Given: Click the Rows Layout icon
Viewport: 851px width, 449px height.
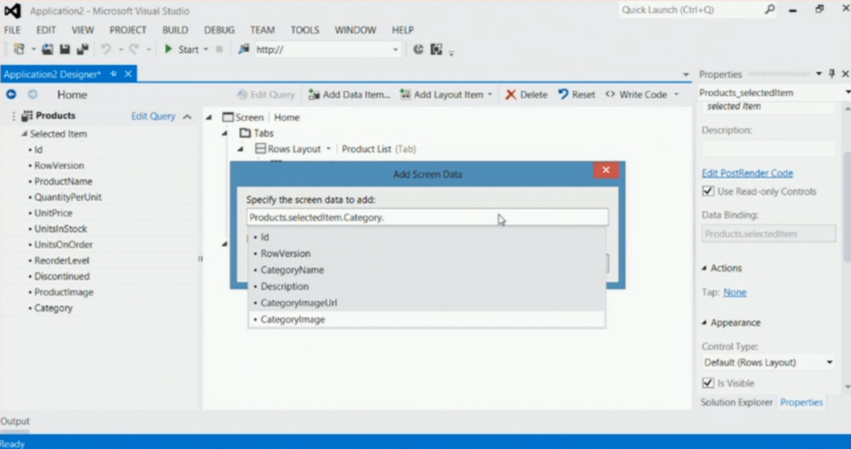Looking at the screenshot, I should (x=261, y=149).
